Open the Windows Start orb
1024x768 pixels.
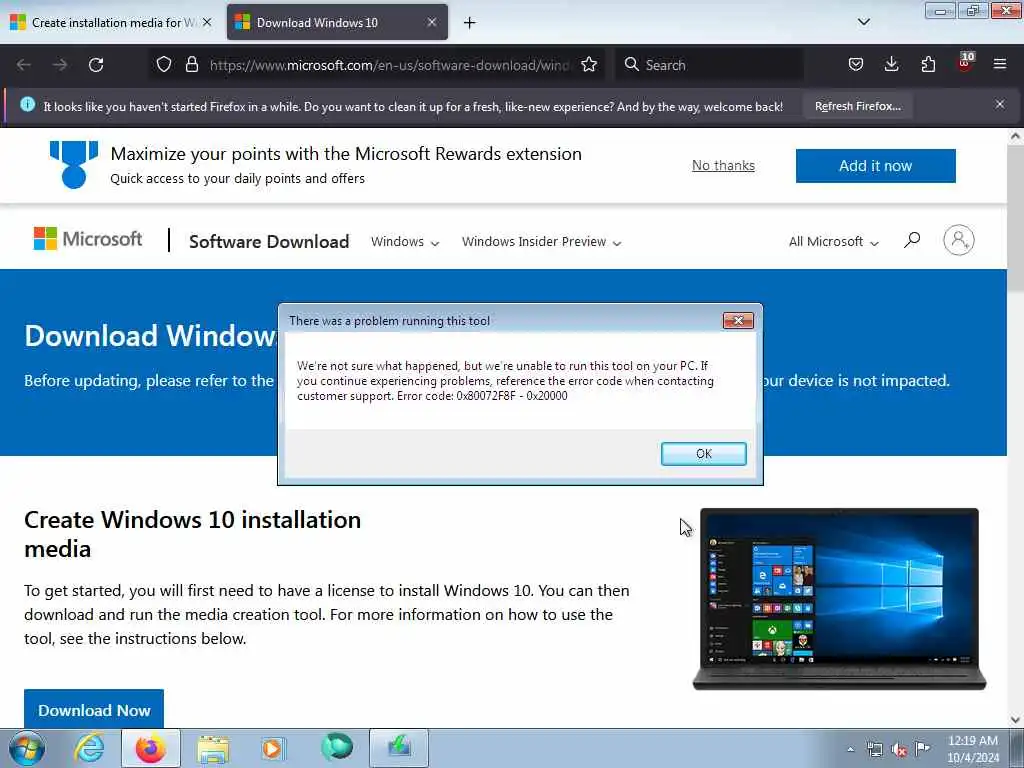click(27, 748)
